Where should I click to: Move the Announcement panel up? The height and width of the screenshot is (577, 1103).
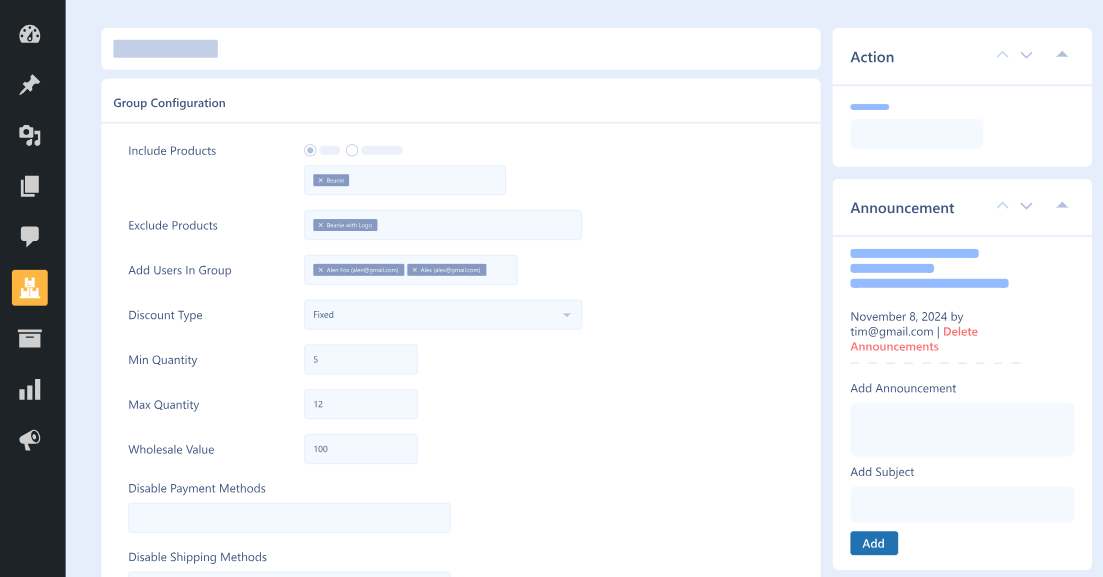click(1002, 205)
